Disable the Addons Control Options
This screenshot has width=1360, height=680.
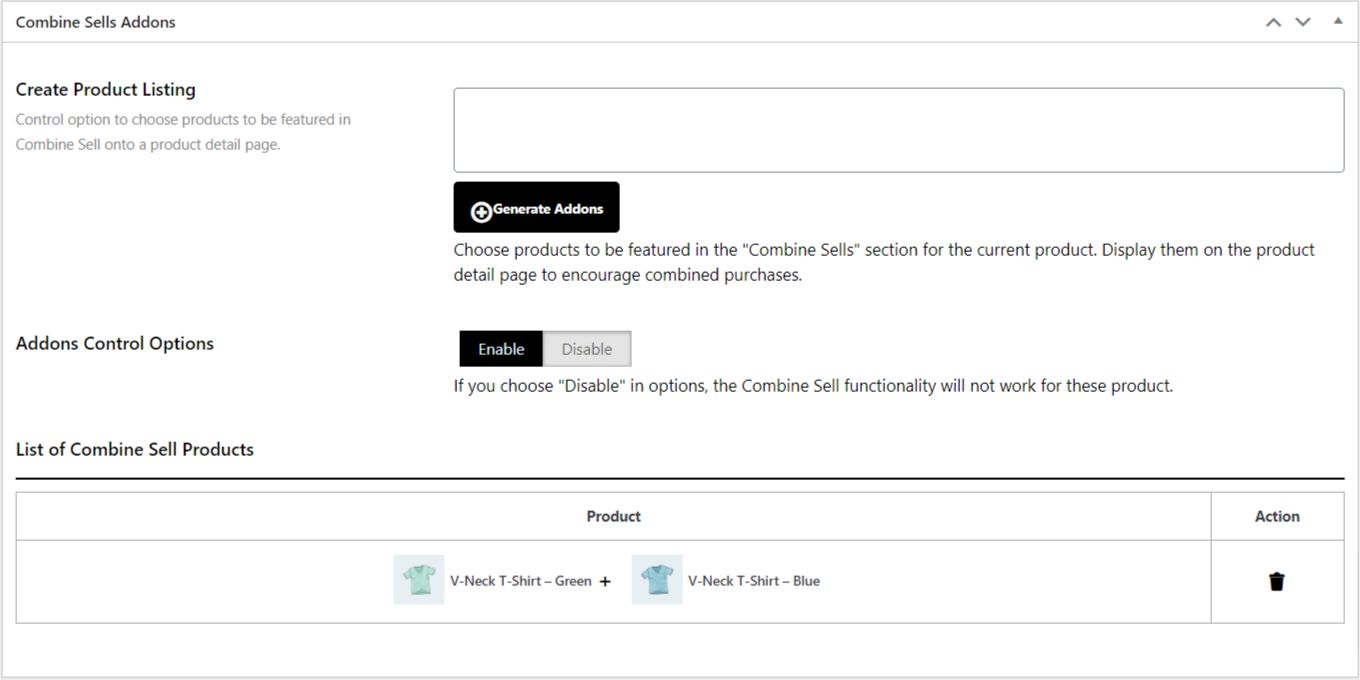[587, 349]
